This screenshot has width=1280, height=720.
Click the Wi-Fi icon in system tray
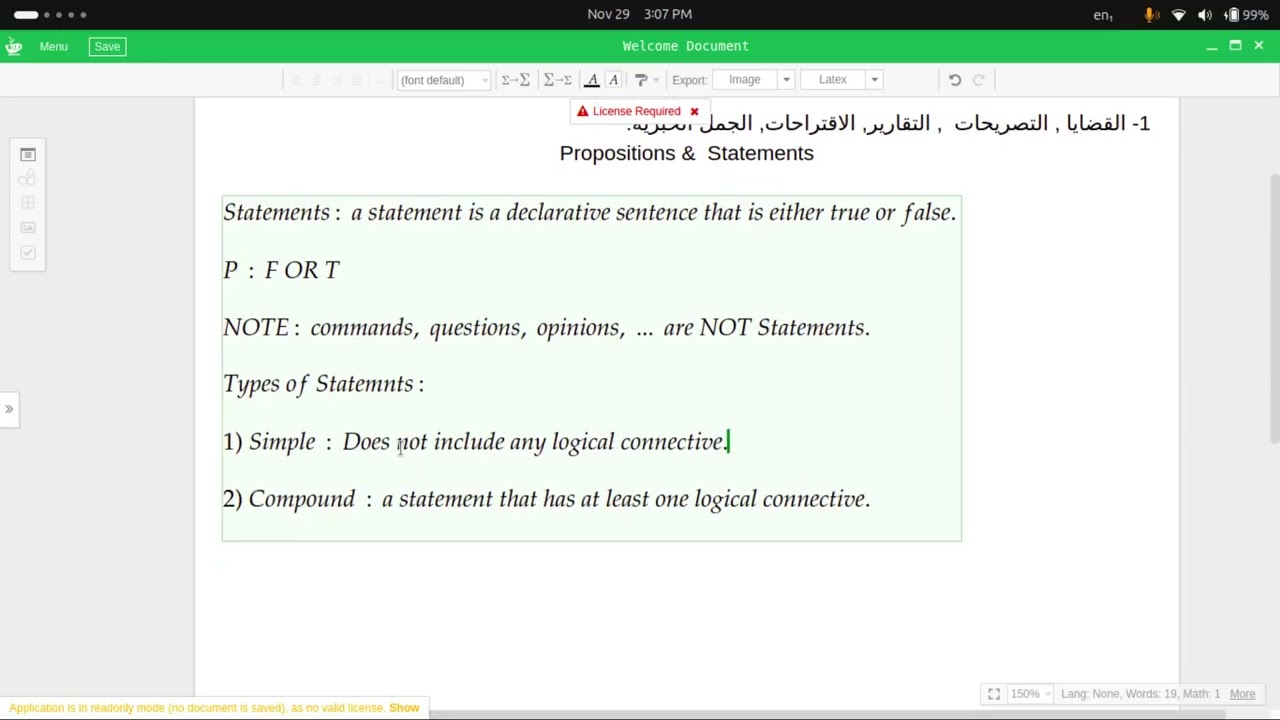[1178, 15]
